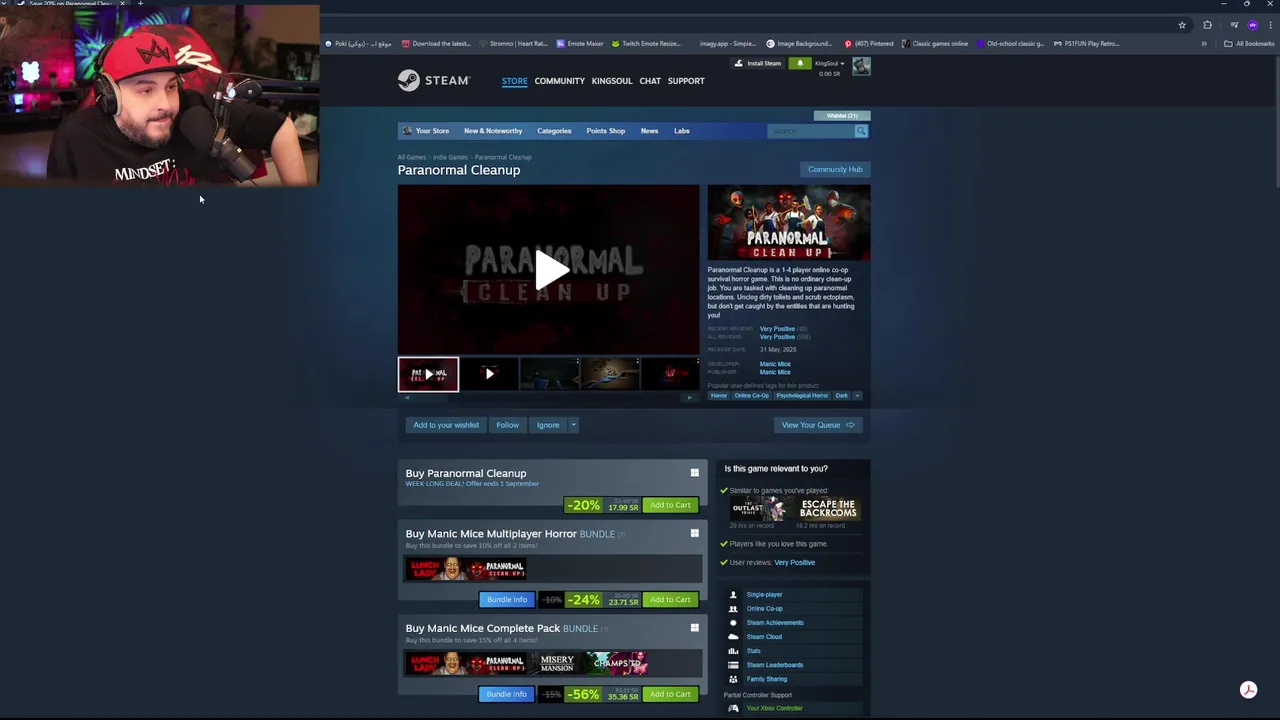Click the Escape the Backrooms image
Viewport: 1280px width, 720px height.
[826, 509]
